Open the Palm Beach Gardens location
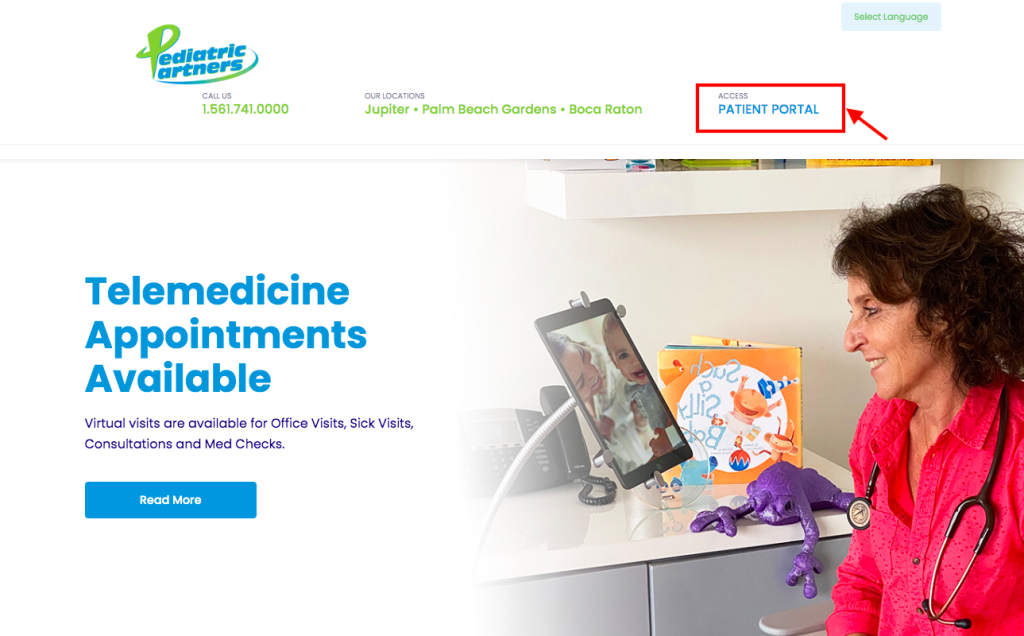Viewport: 1024px width, 636px height. pos(489,109)
